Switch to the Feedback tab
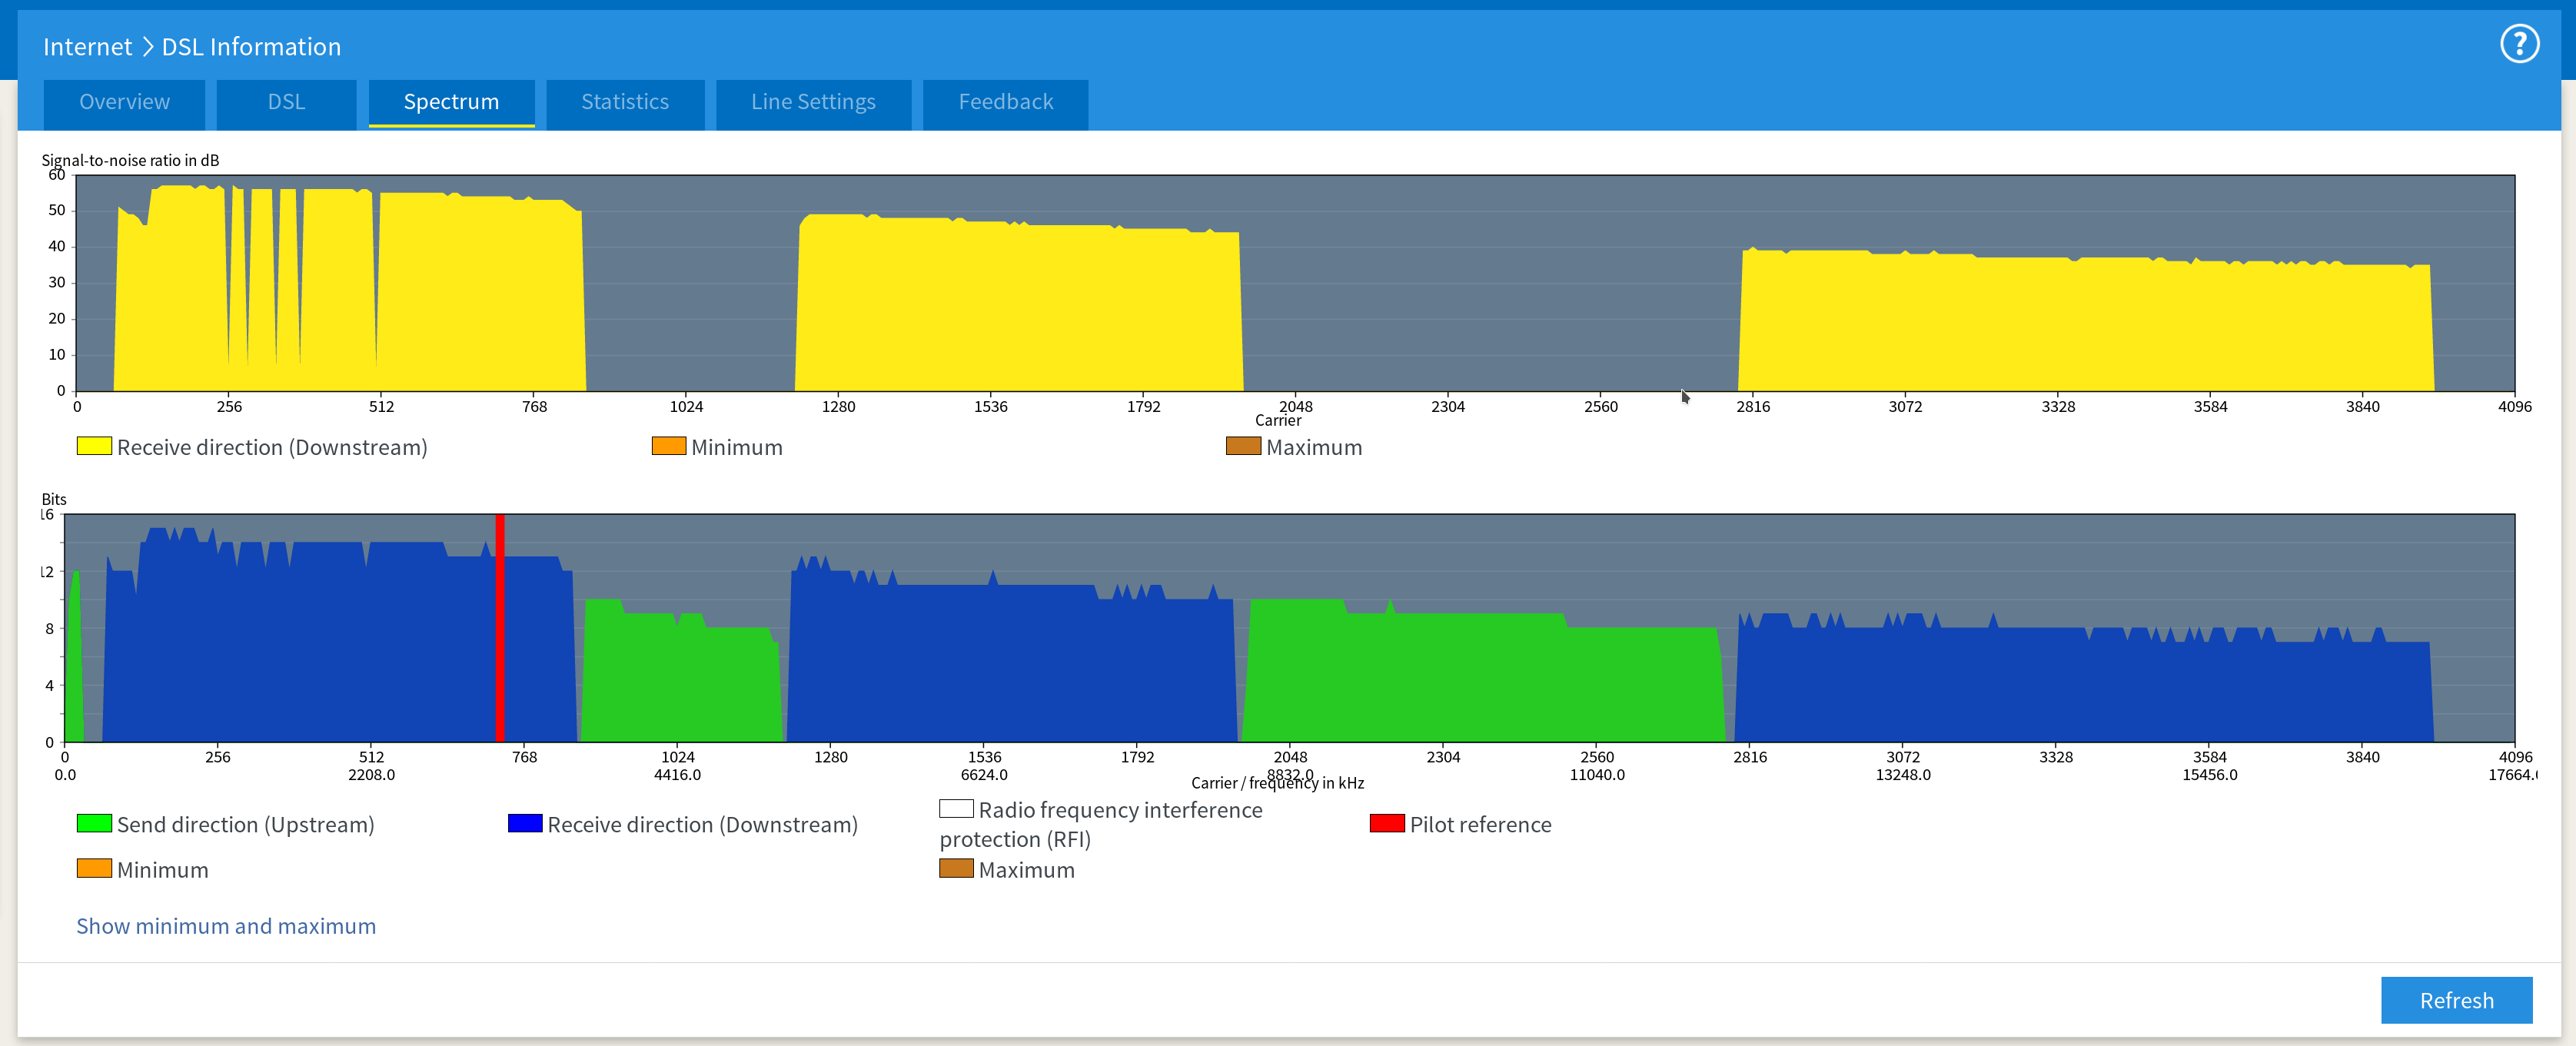The height and width of the screenshot is (1046, 2576). [x=1005, y=102]
